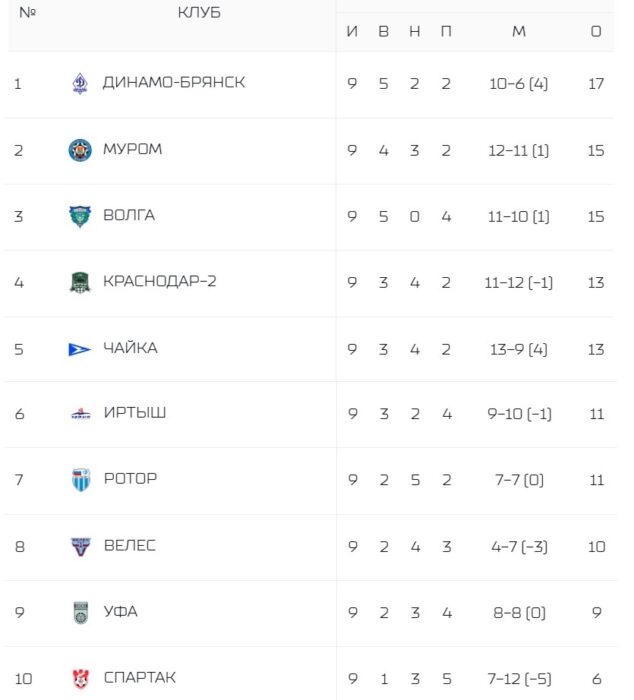Open the КРАСНОДАР-2 team name
The width and height of the screenshot is (634, 700).
(x=160, y=281)
